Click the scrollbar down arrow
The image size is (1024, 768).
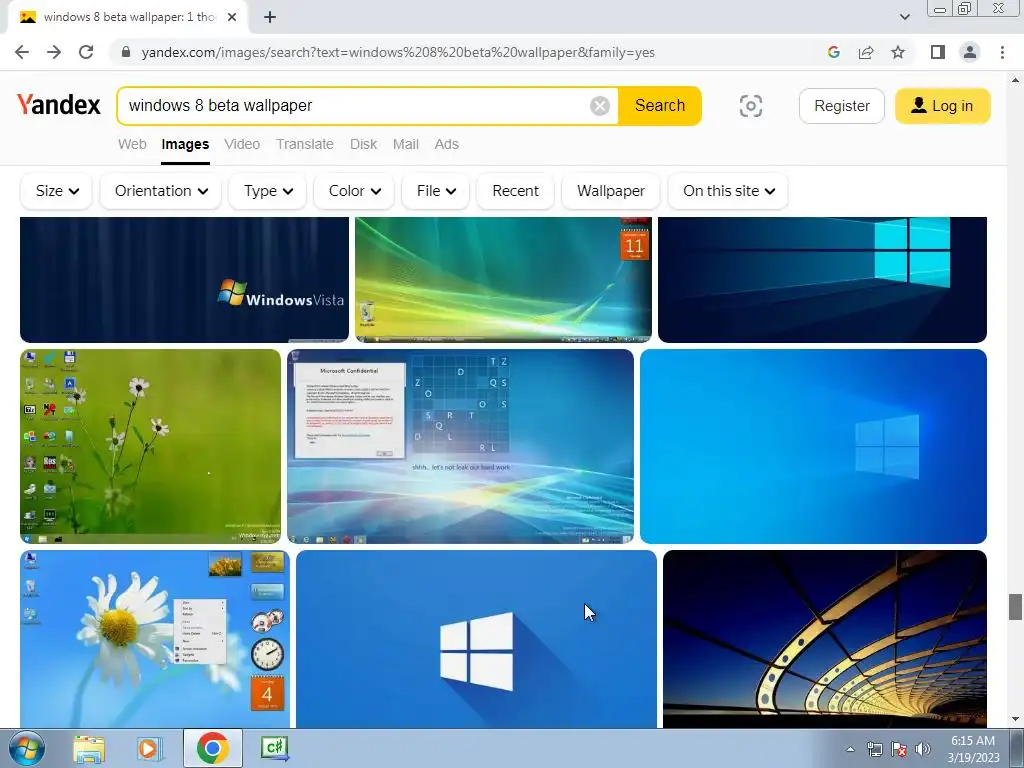click(1014, 720)
